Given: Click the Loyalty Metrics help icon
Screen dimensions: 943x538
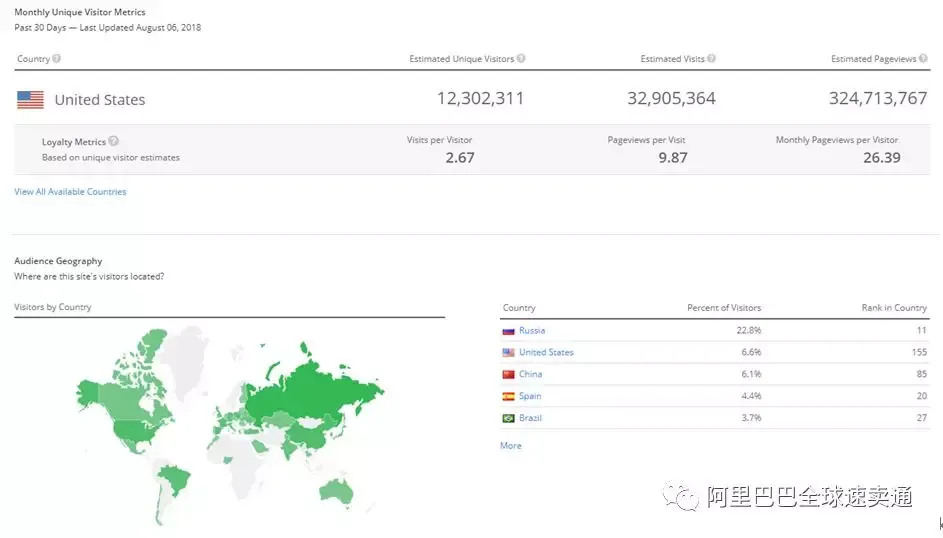Looking at the screenshot, I should click(114, 141).
